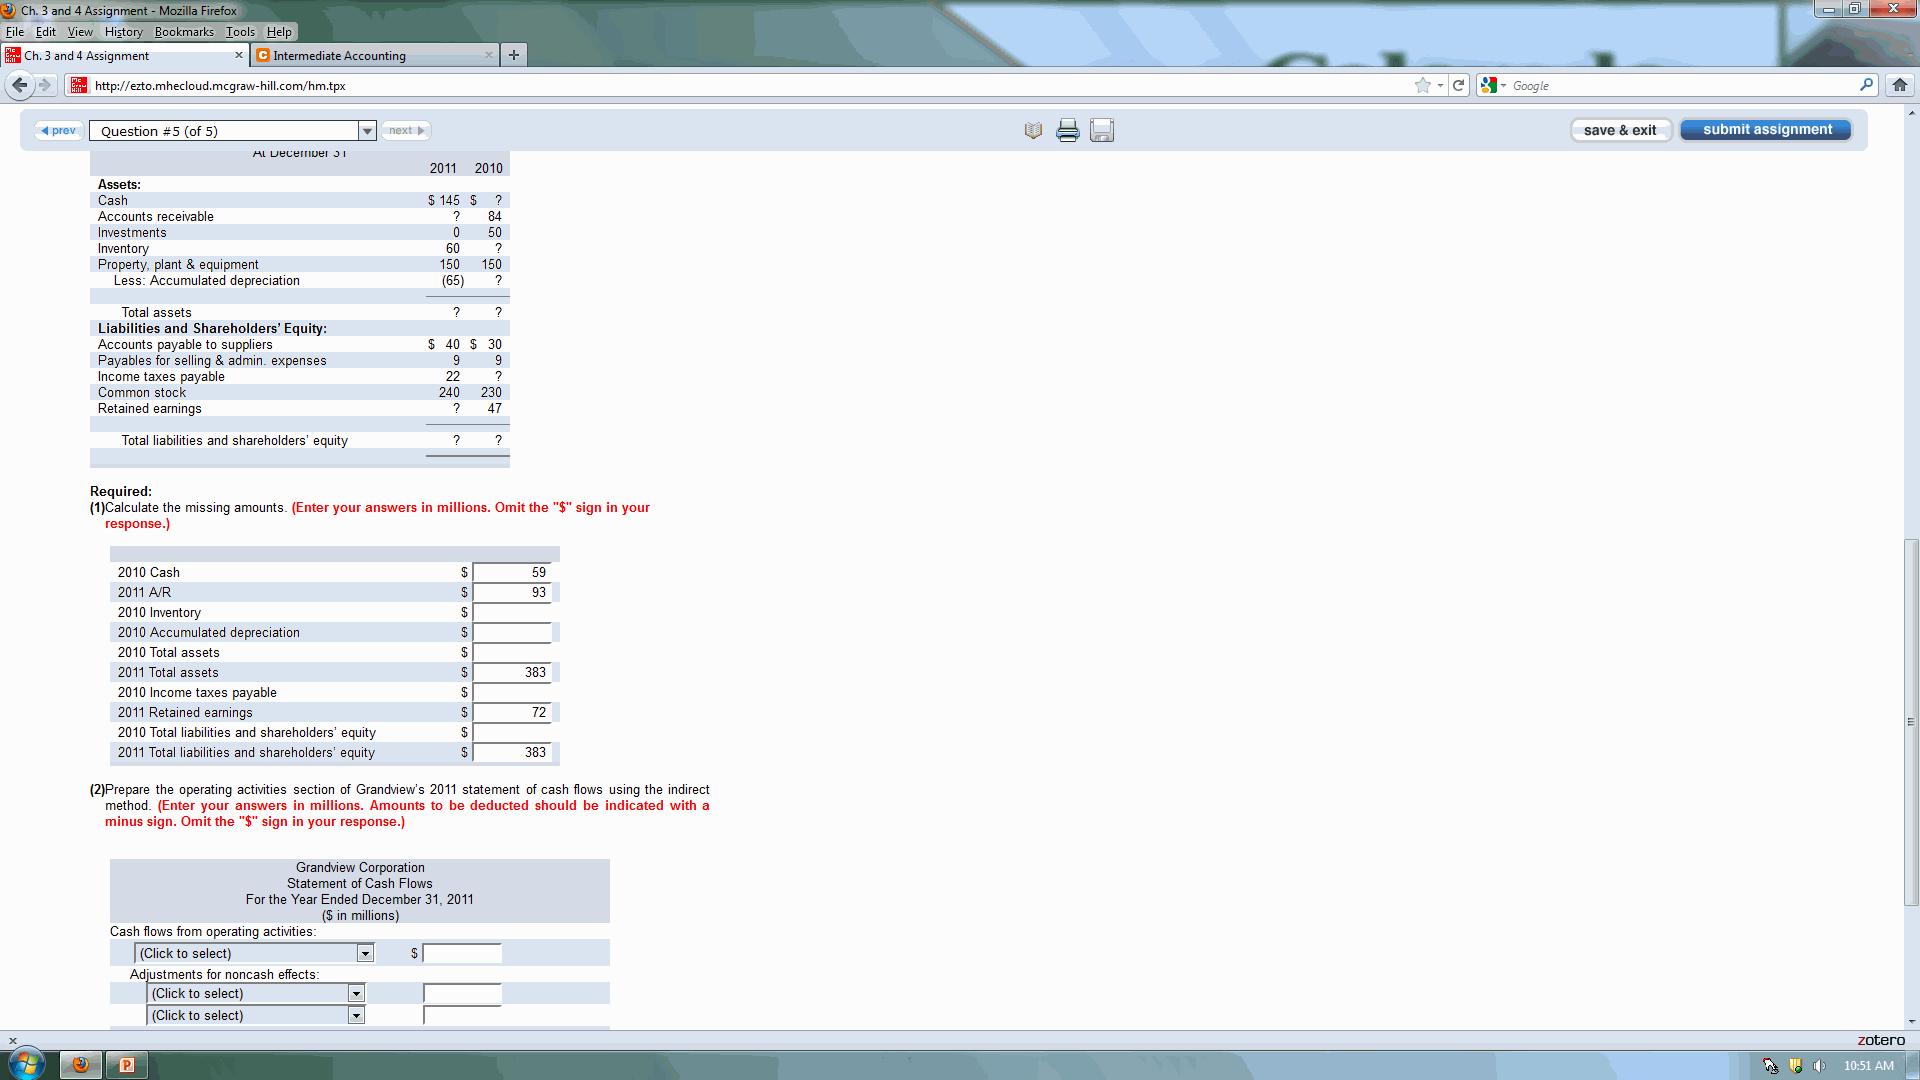Click the Back navigation arrow icon
This screenshot has width=1920, height=1080.
coord(20,84)
